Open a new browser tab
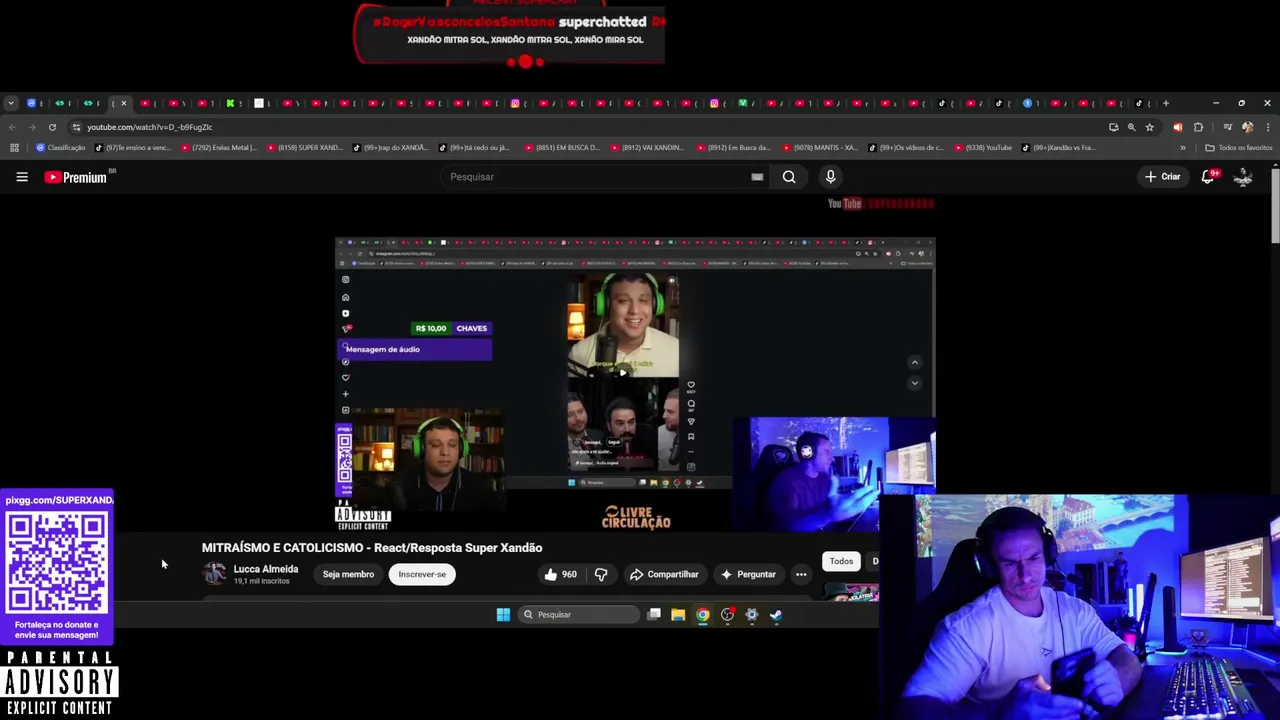This screenshot has height=720, width=1280. 1165,103
